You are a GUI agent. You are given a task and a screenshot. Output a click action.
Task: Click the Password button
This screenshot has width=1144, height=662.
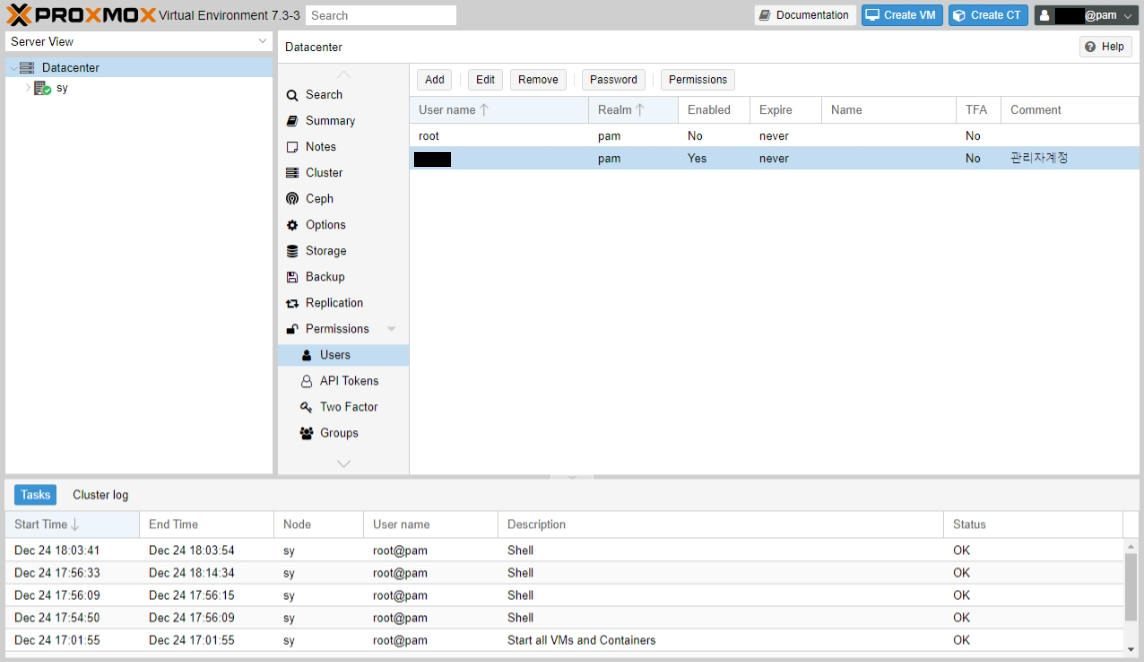(x=614, y=80)
